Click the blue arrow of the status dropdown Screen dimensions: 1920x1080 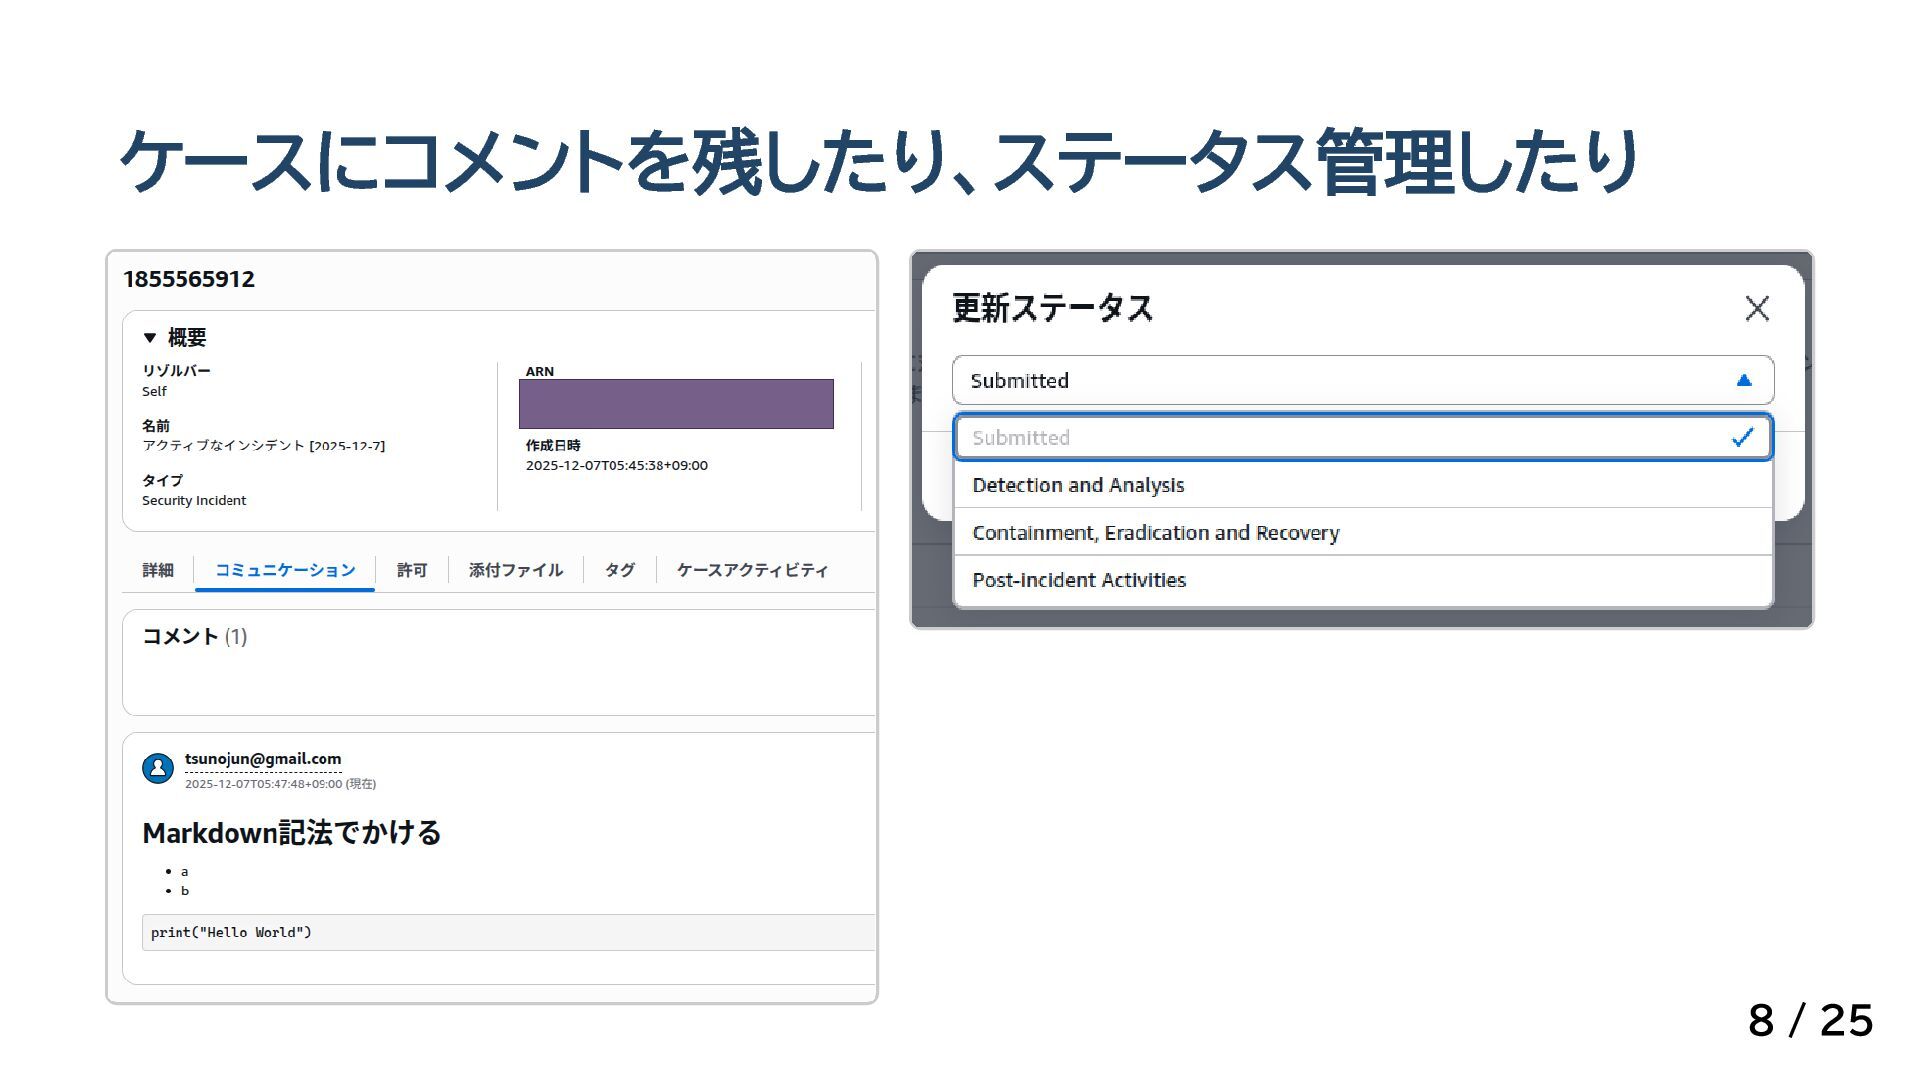pyautogui.click(x=1744, y=380)
